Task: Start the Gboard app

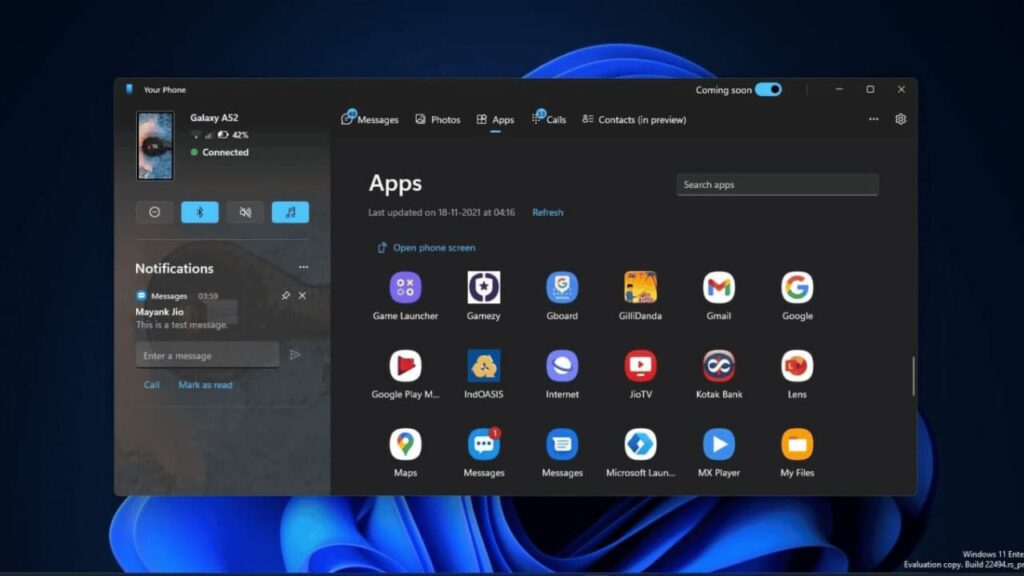Action: point(561,286)
